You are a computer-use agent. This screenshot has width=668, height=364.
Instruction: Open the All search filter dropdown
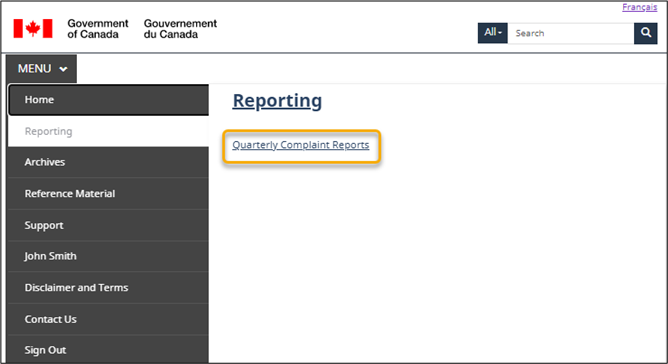[492, 33]
